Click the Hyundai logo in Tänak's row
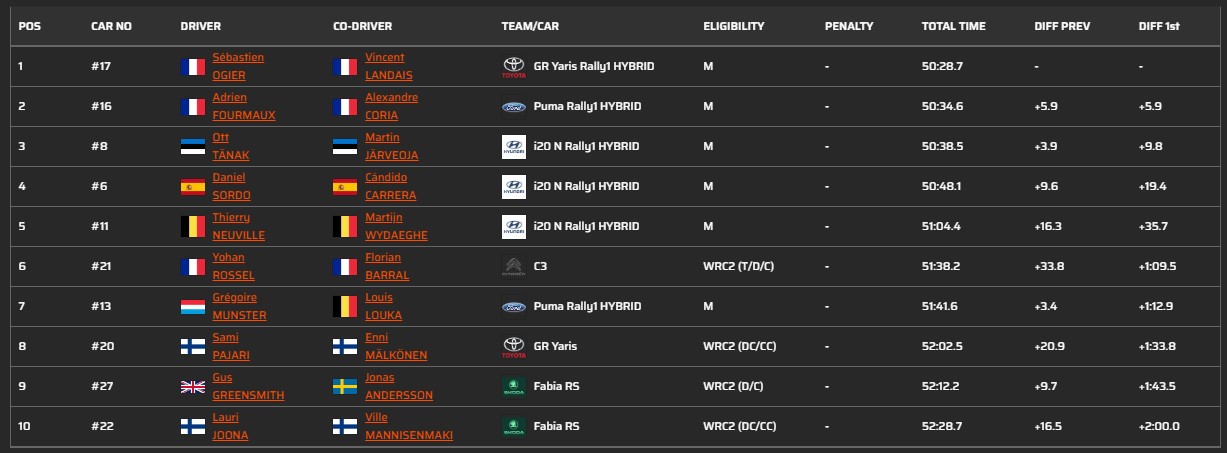Screen dimensions: 1227x453 (512, 147)
